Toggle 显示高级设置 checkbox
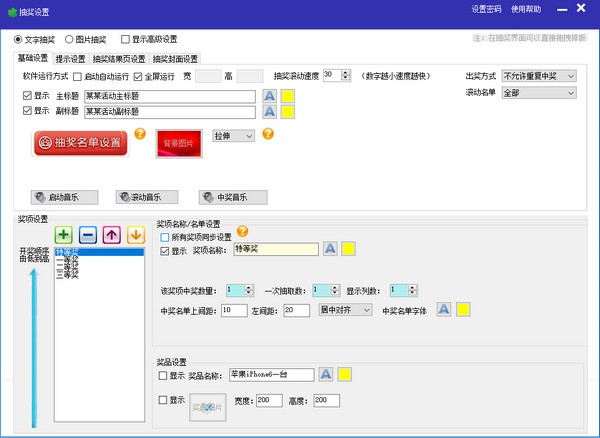The width and height of the screenshot is (600, 438). 125,40
